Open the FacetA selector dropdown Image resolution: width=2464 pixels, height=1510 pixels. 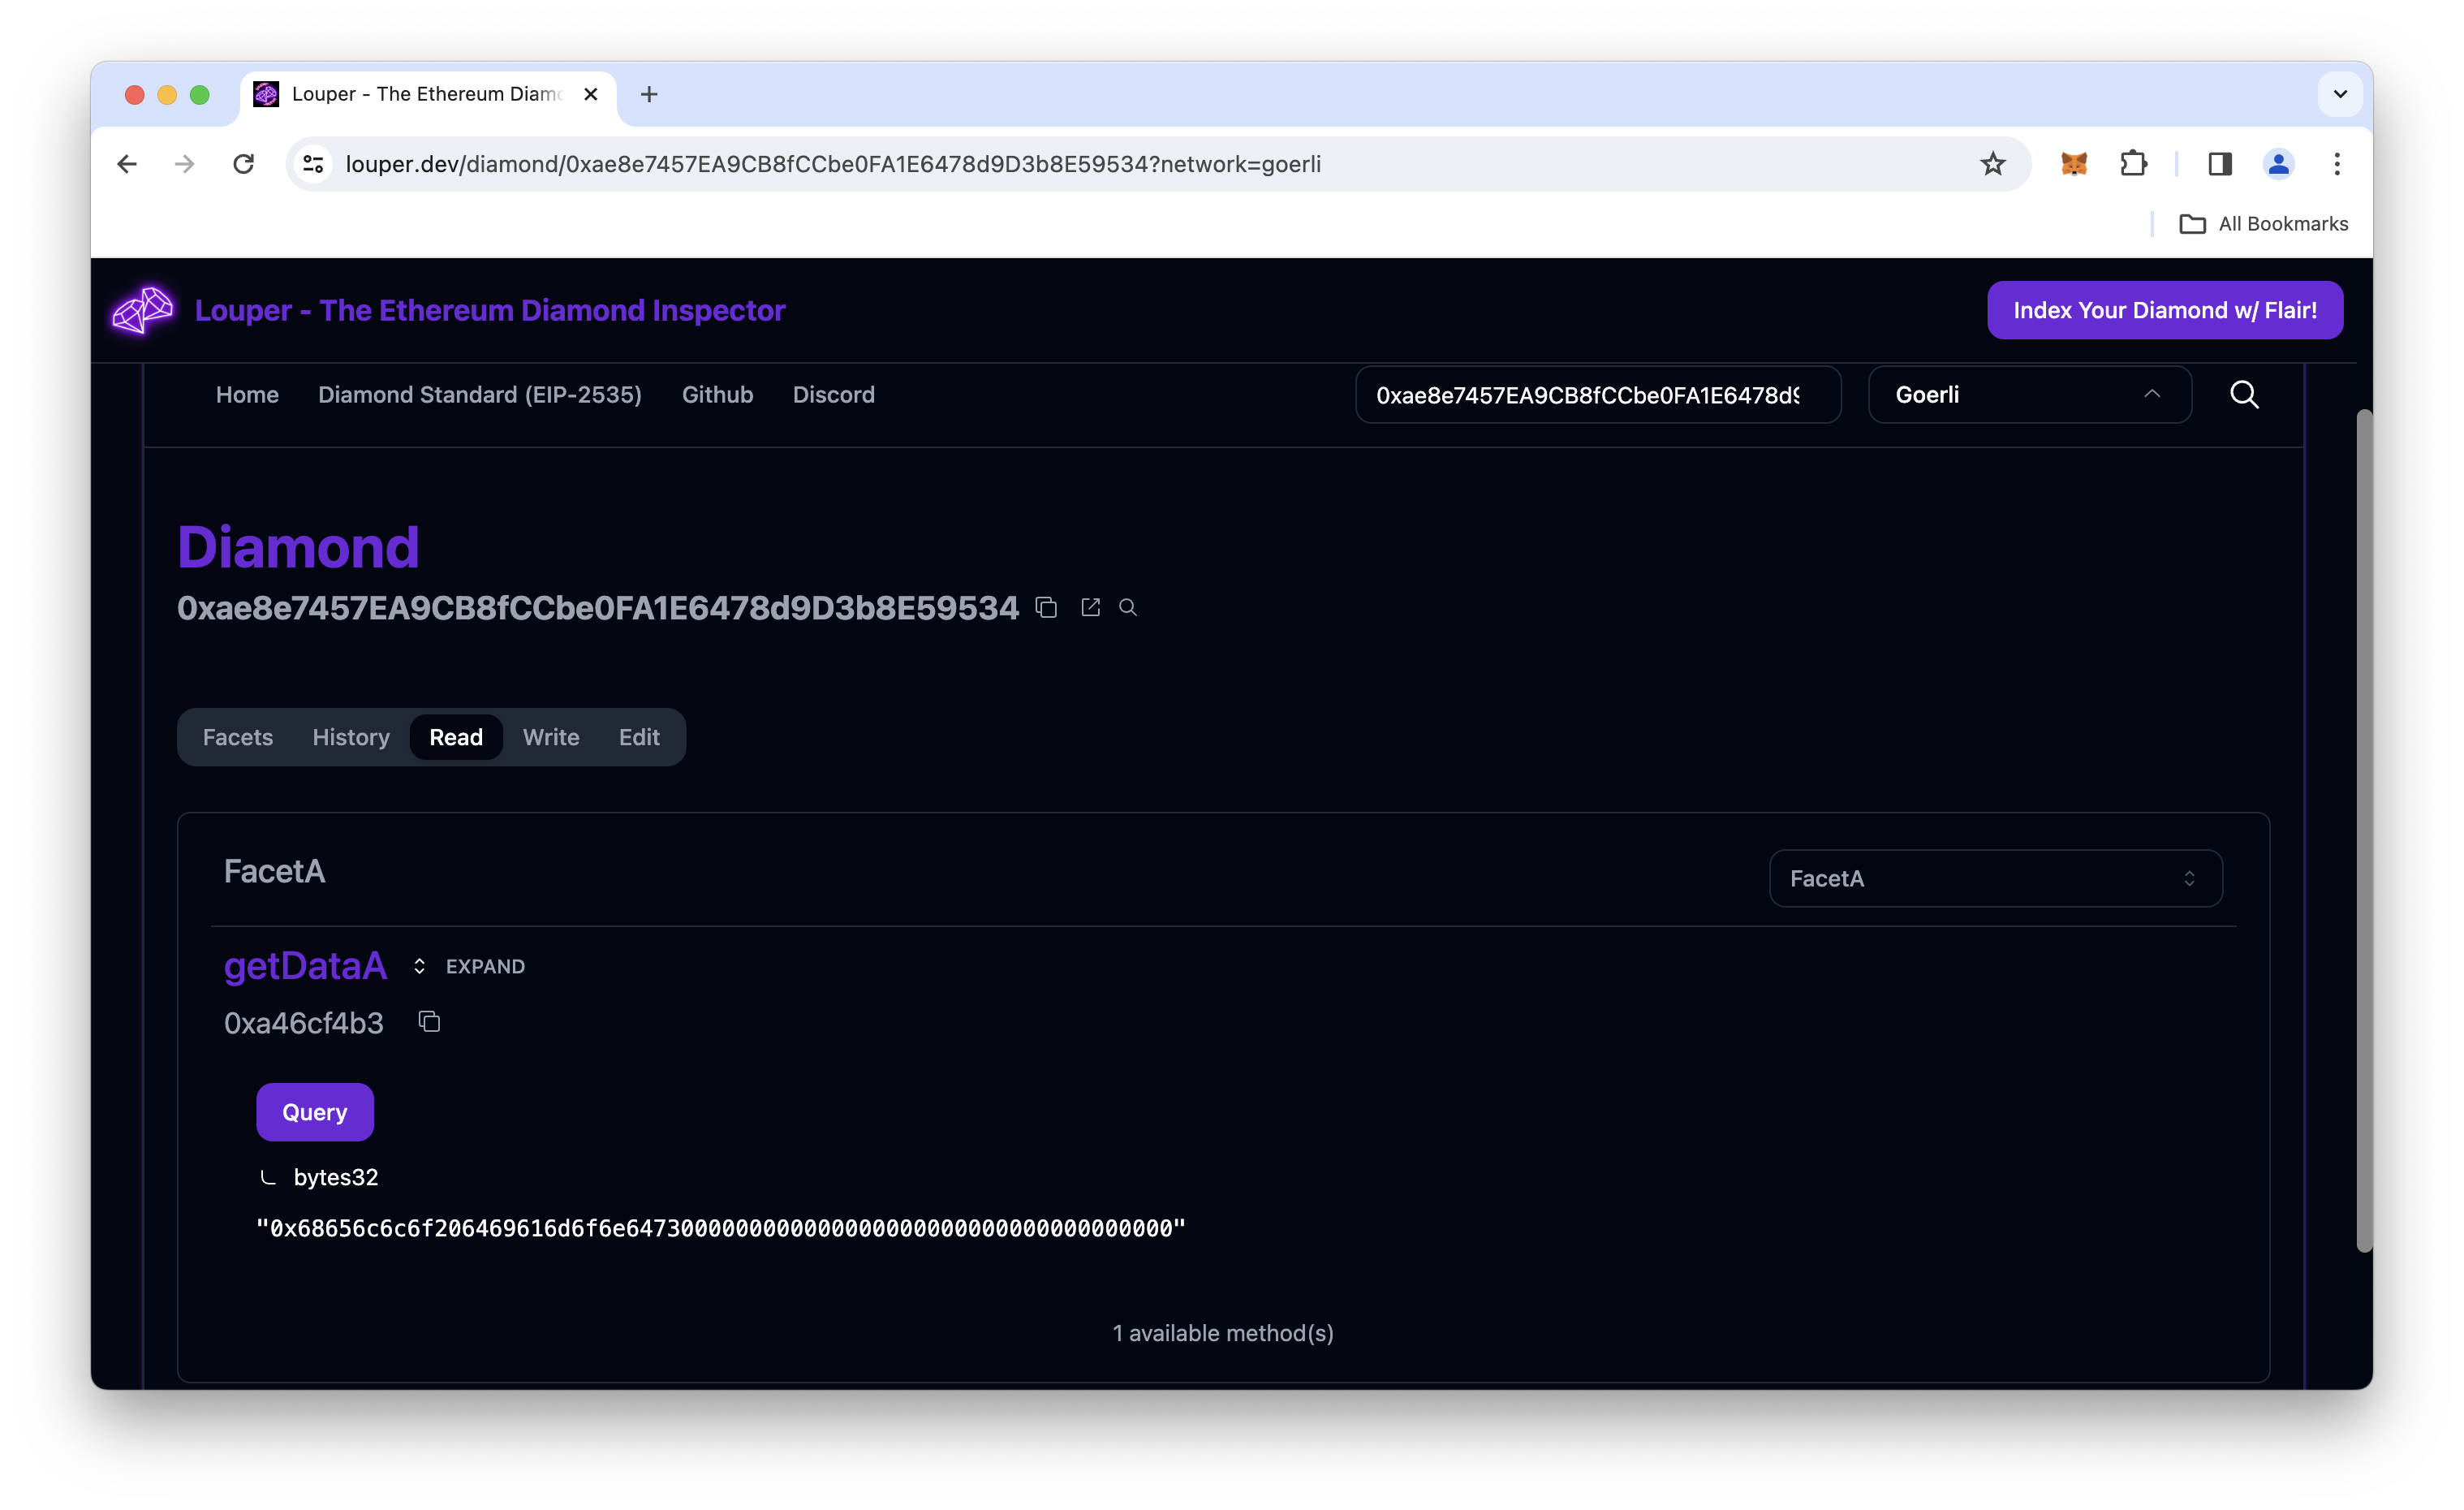pos(1995,878)
